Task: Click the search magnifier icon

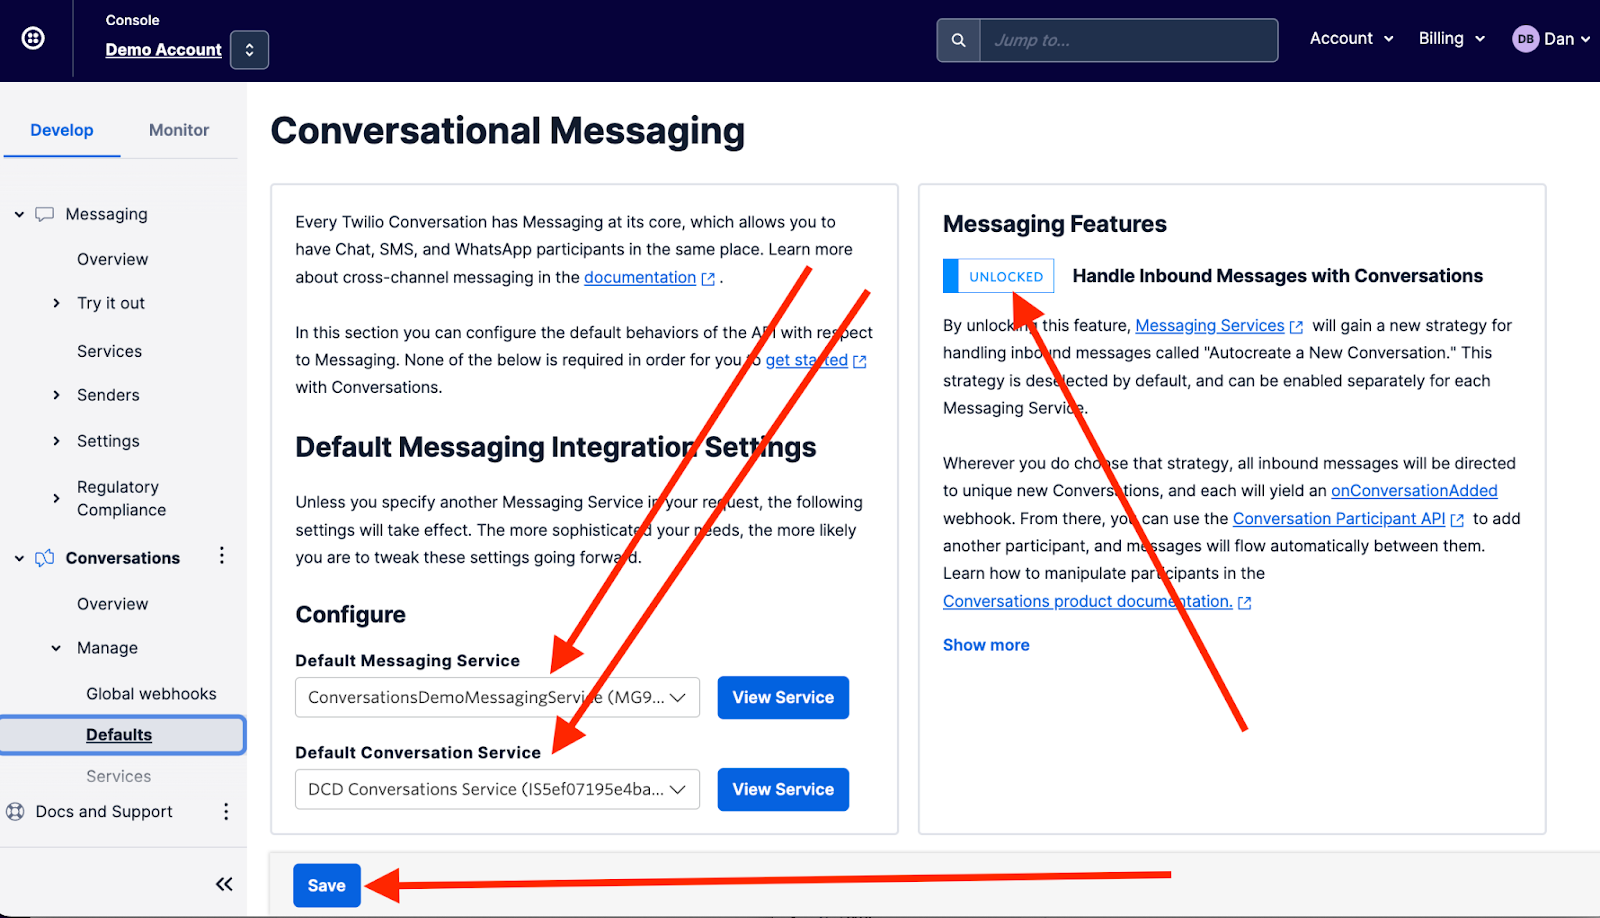Action: click(x=958, y=40)
